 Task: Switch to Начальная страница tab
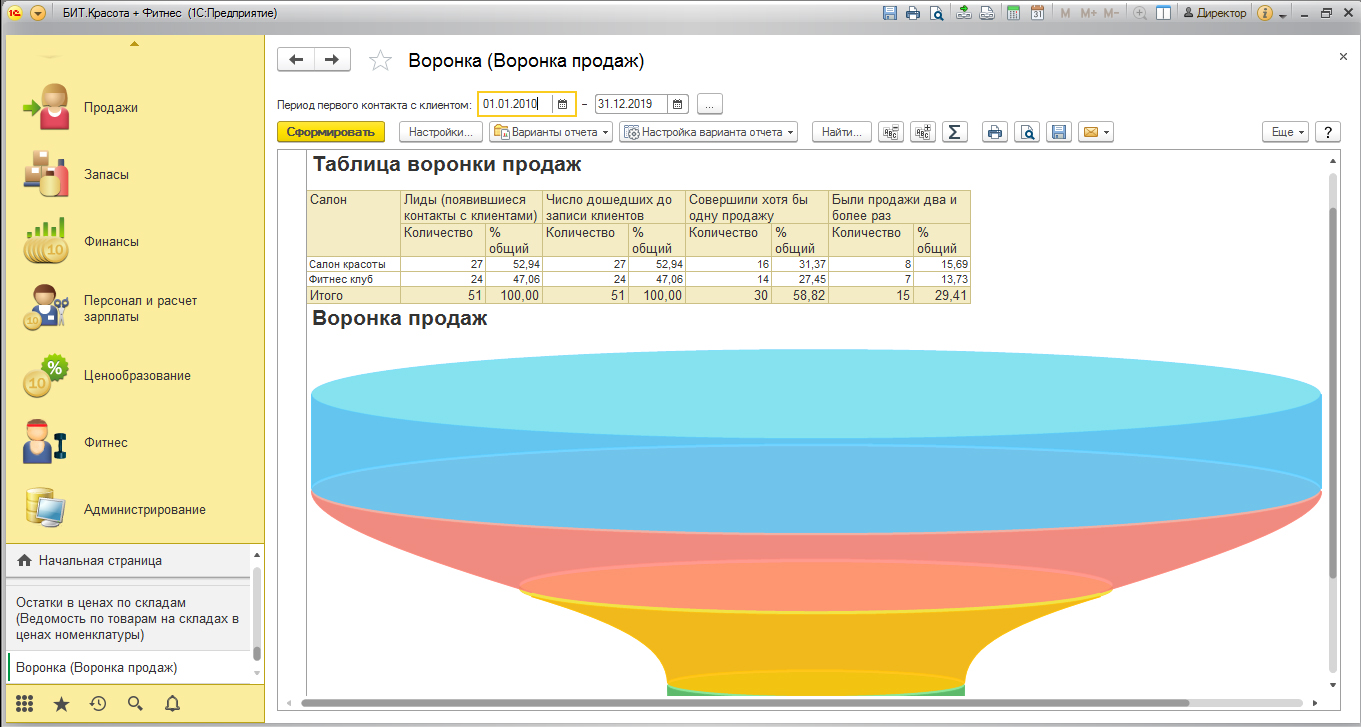click(x=100, y=561)
